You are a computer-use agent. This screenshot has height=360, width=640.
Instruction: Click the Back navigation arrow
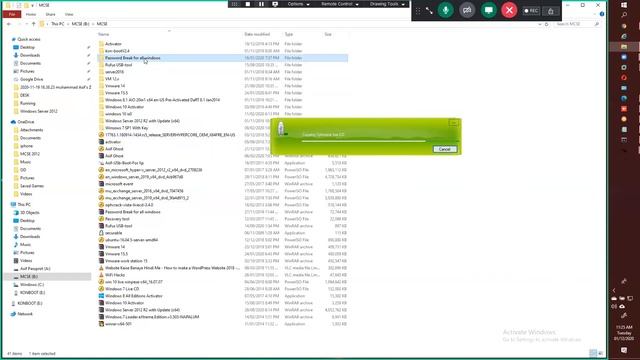coord(9,24)
